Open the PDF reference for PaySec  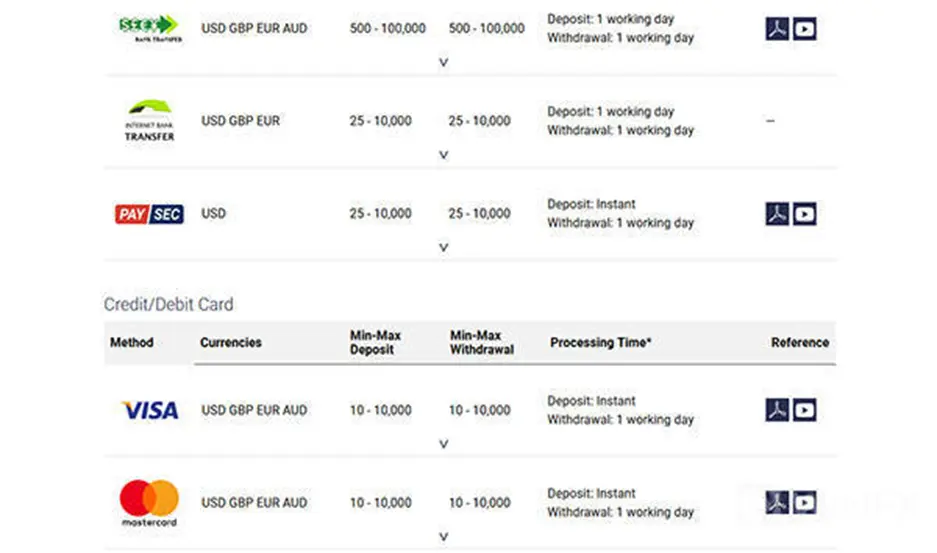pyautogui.click(x=777, y=213)
